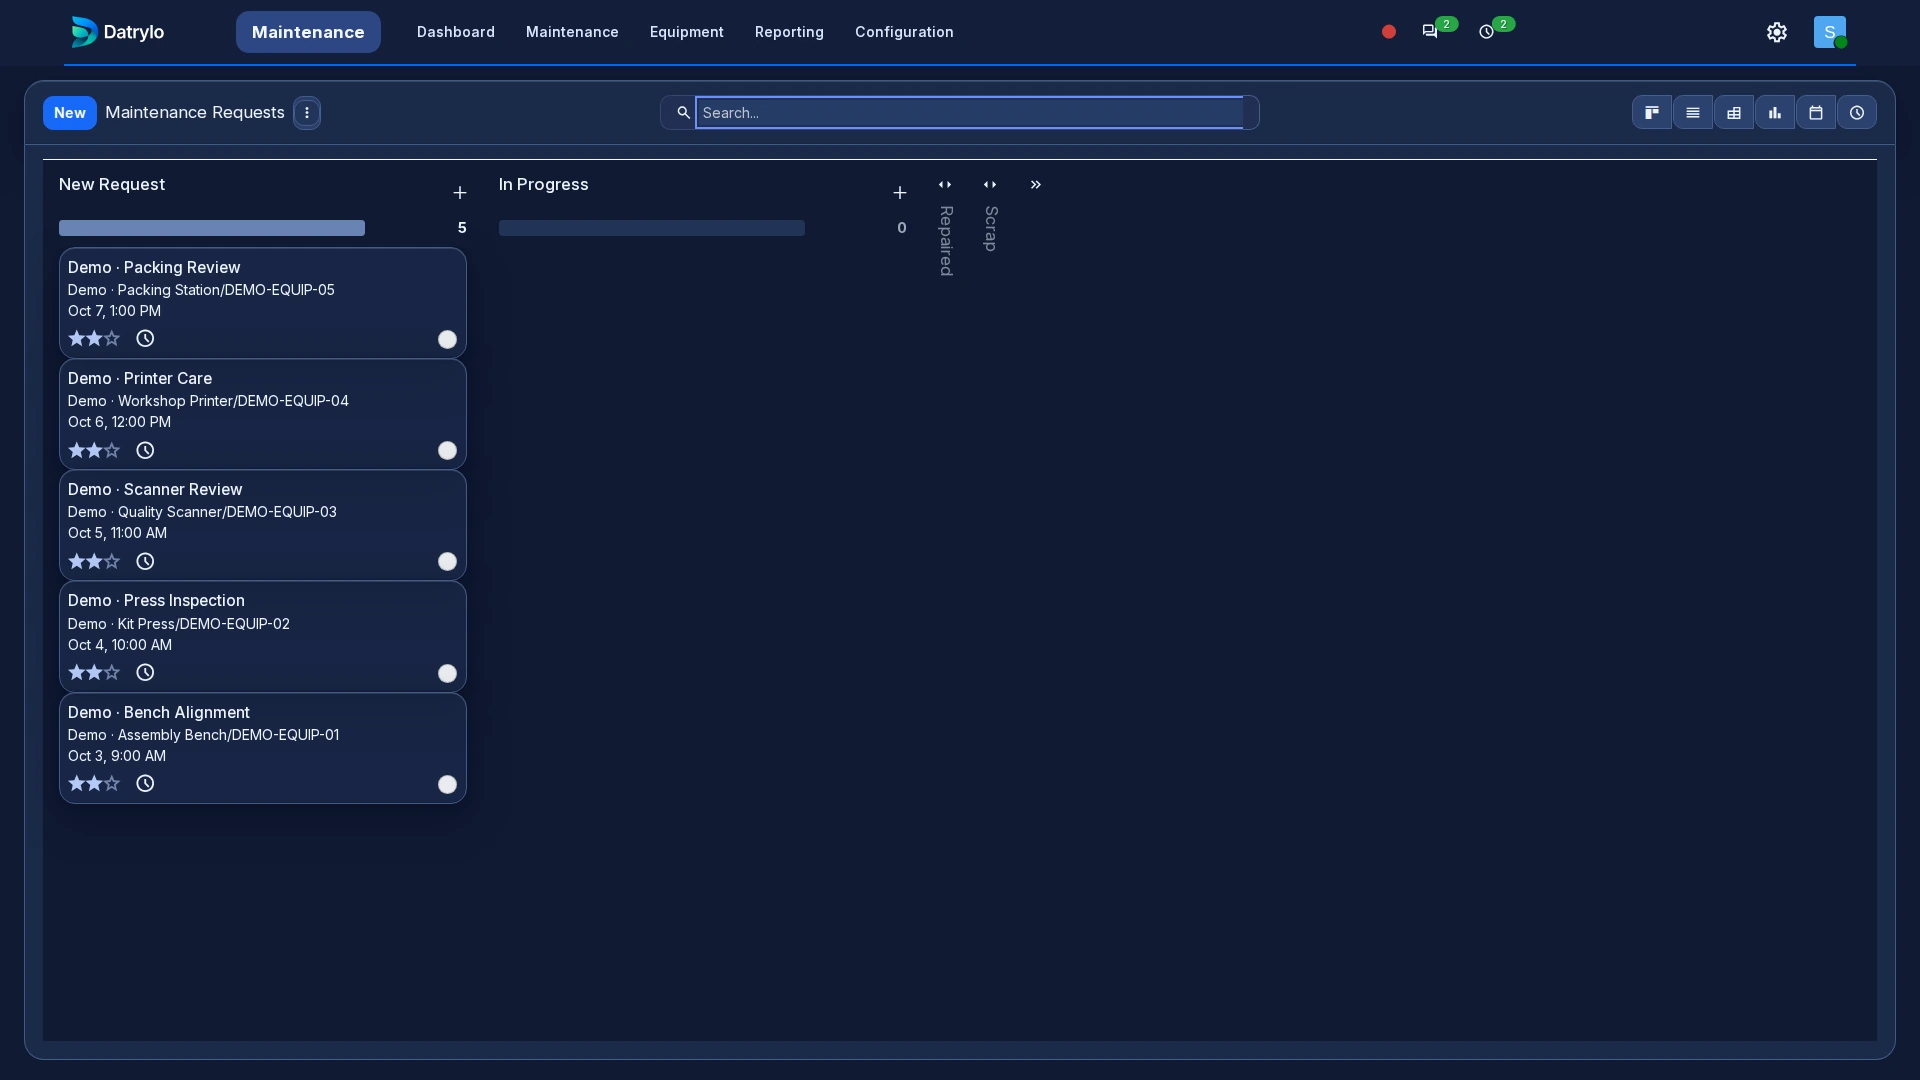This screenshot has height=1080, width=1920.
Task: Toggle state circle on Bench Alignment card
Action: [x=447, y=785]
